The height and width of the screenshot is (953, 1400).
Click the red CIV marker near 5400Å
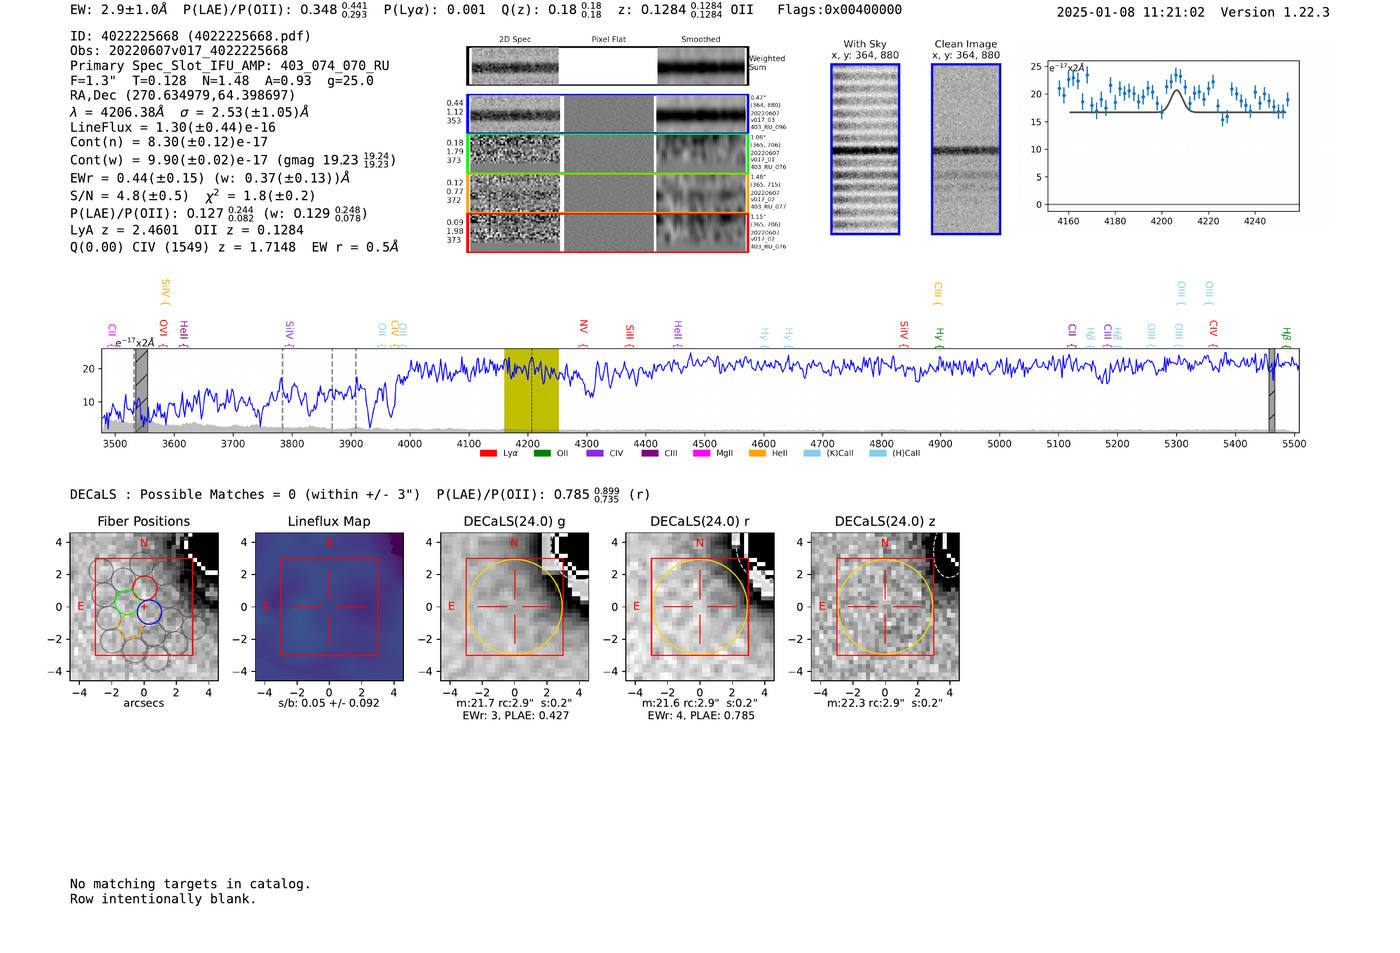pos(1213,331)
